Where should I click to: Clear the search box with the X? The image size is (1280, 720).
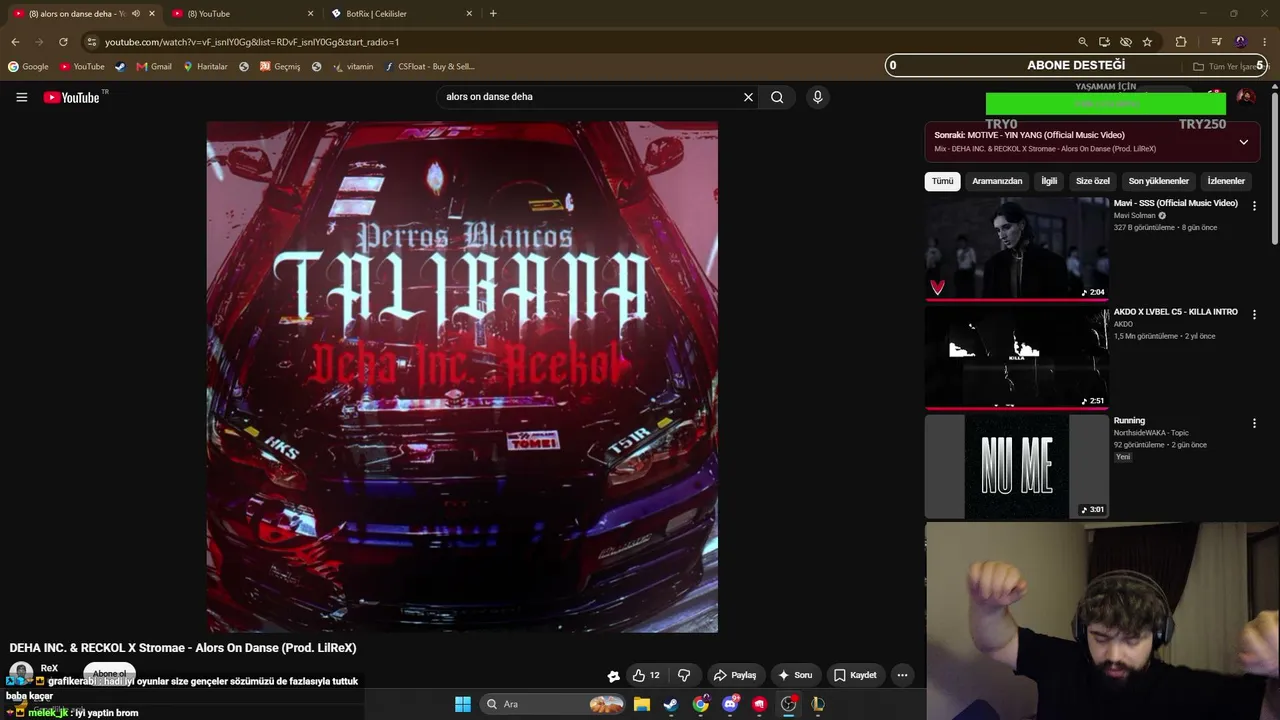coord(748,97)
